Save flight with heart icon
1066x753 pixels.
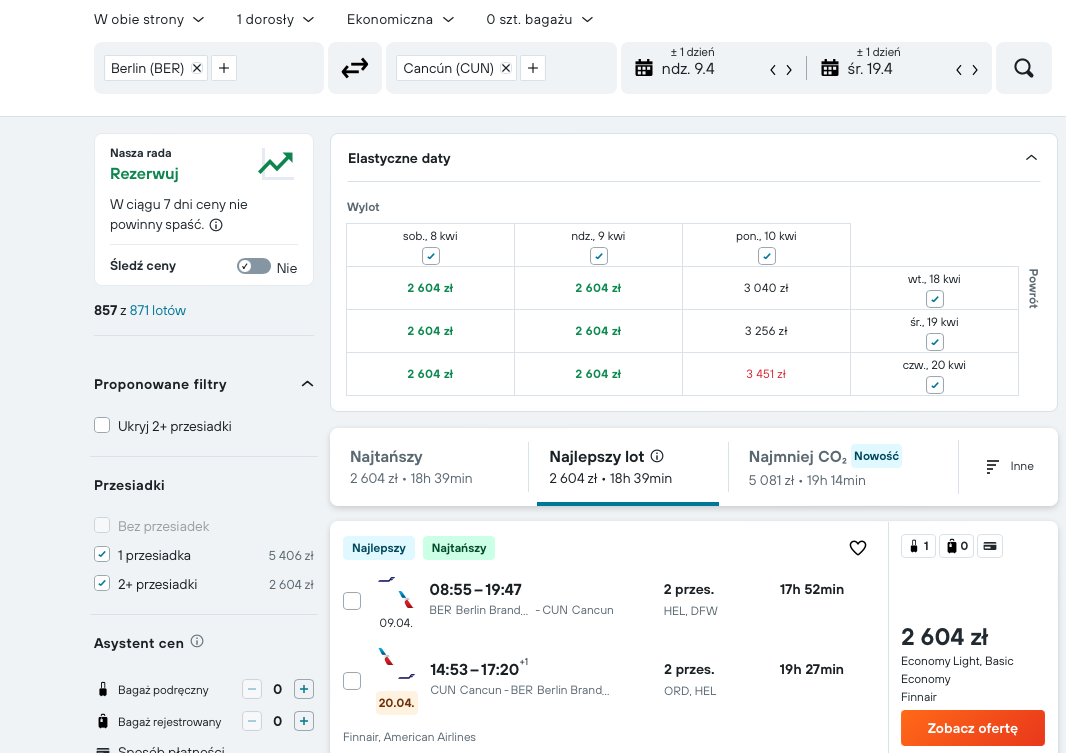pyautogui.click(x=858, y=548)
